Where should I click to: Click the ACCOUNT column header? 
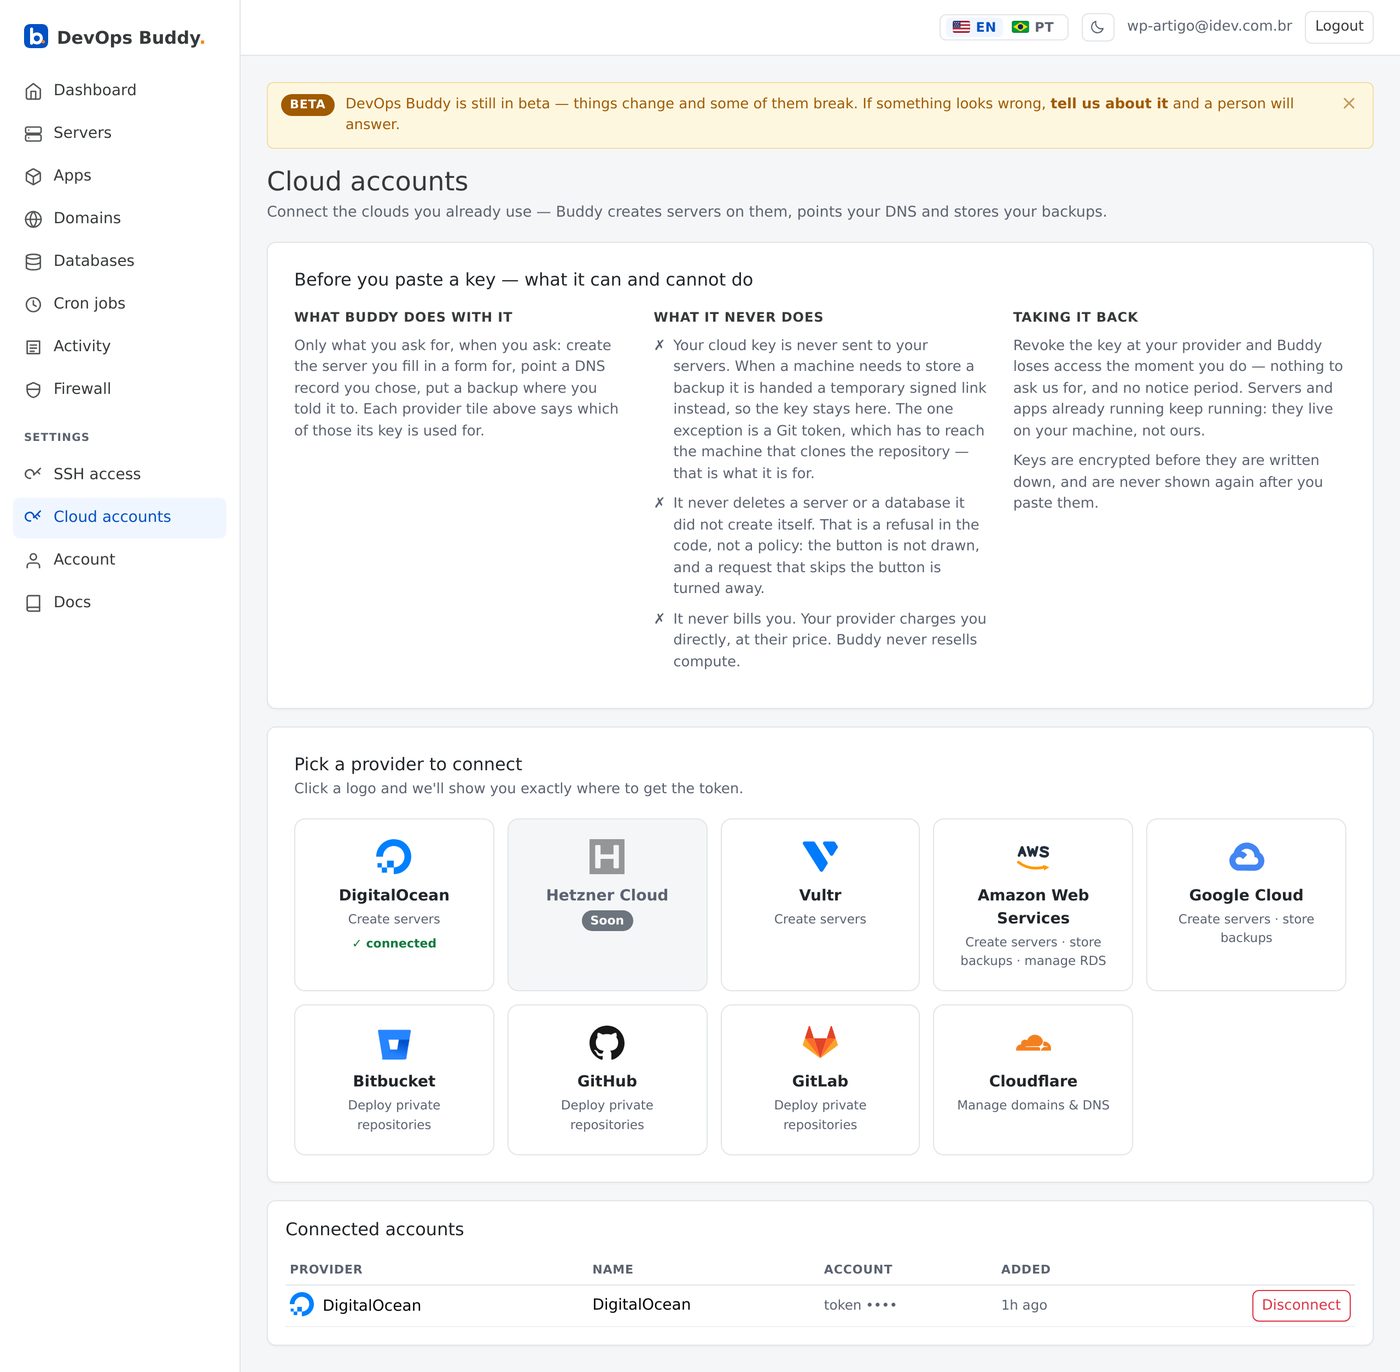(858, 1269)
